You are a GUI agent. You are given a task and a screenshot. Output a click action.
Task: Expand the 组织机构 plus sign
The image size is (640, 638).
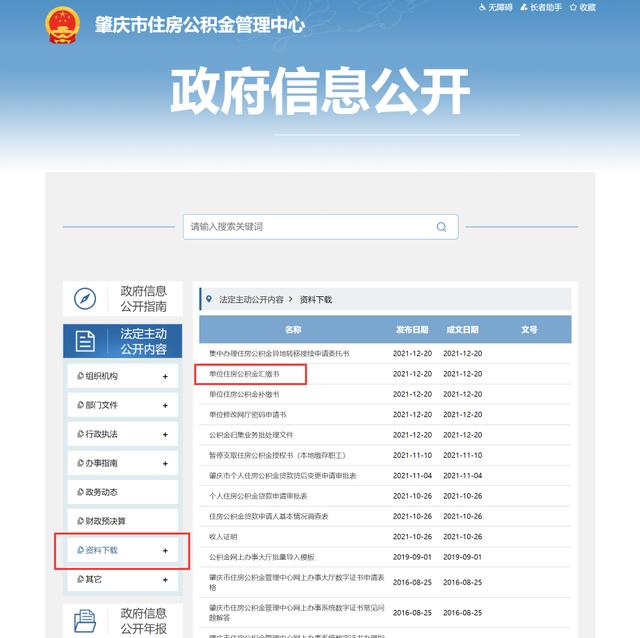point(165,376)
